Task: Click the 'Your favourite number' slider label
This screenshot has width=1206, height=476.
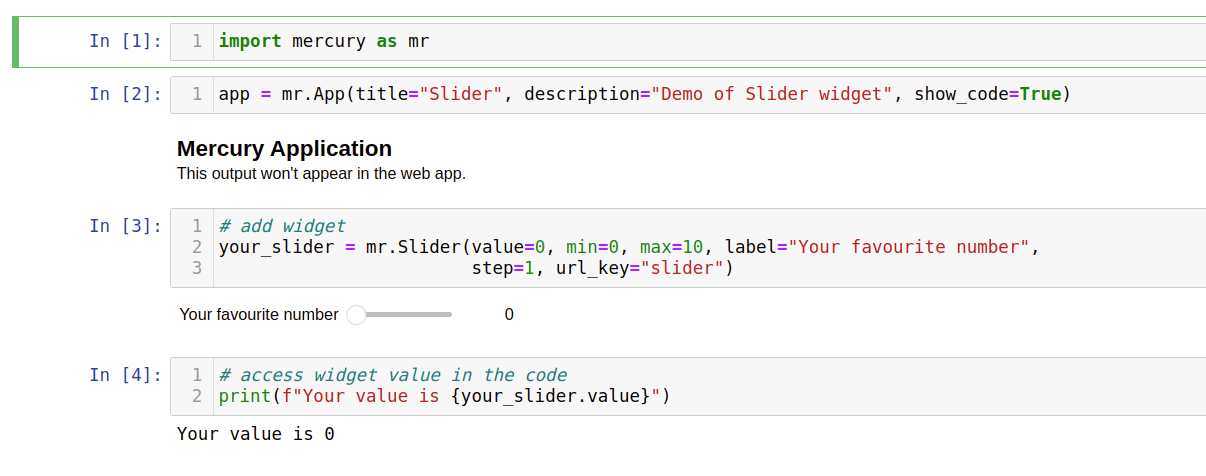Action: [x=259, y=315]
